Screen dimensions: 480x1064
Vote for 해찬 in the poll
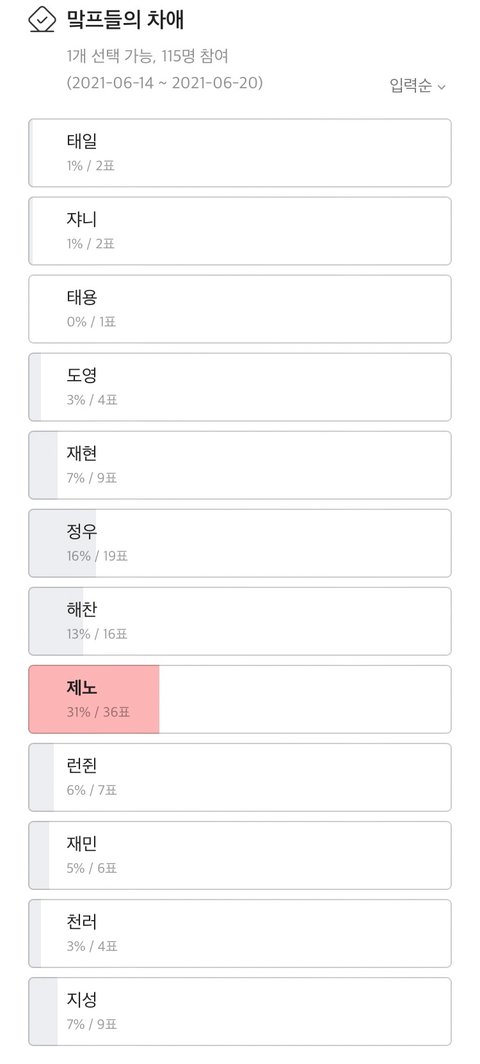[240, 621]
